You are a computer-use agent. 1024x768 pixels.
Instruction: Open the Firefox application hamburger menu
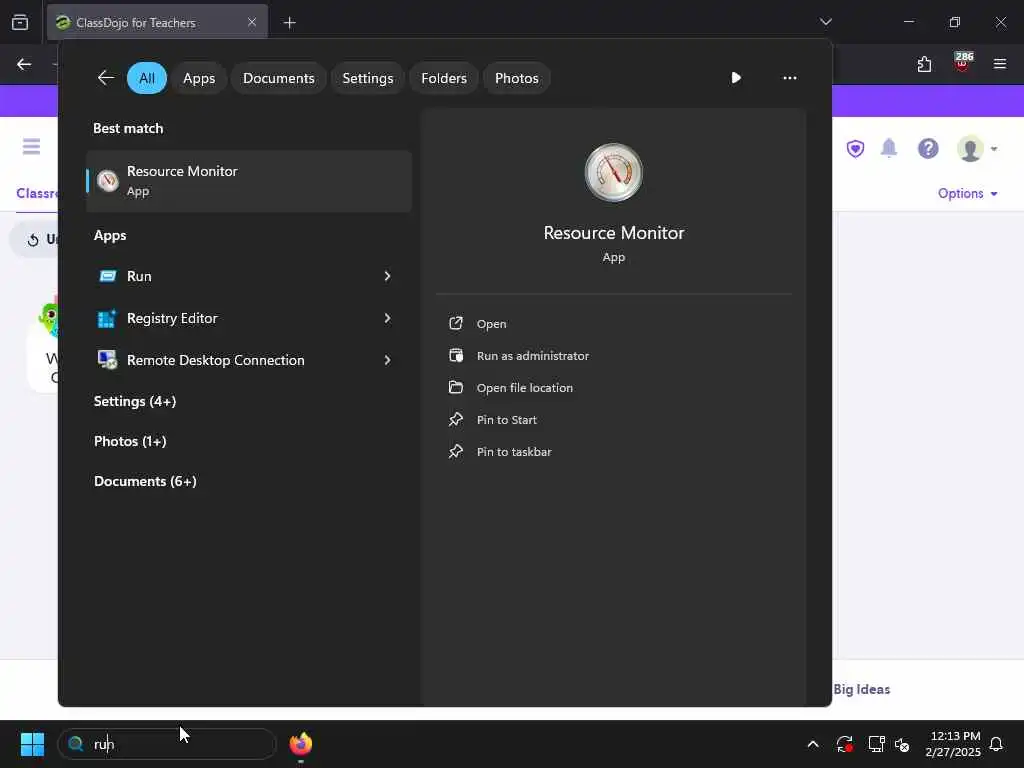(1000, 64)
